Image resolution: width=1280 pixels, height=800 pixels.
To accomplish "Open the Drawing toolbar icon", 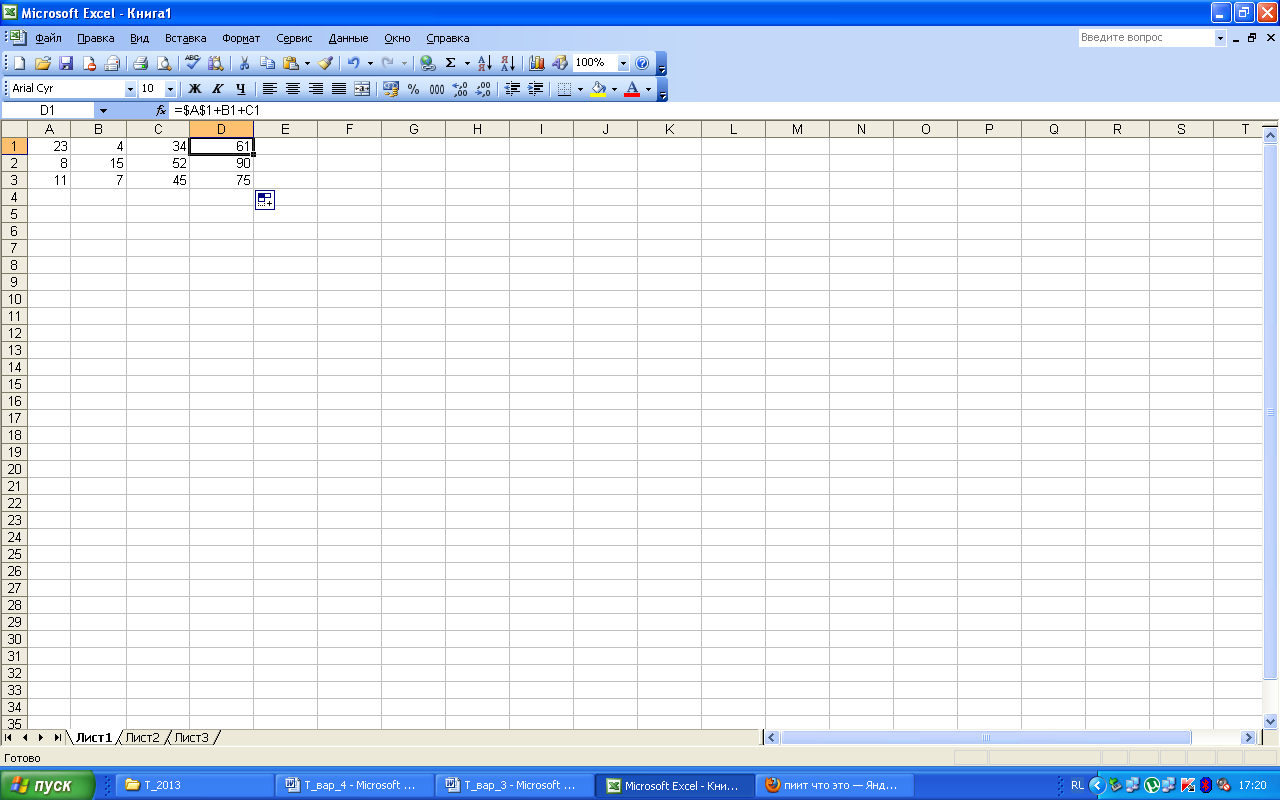I will coord(560,63).
